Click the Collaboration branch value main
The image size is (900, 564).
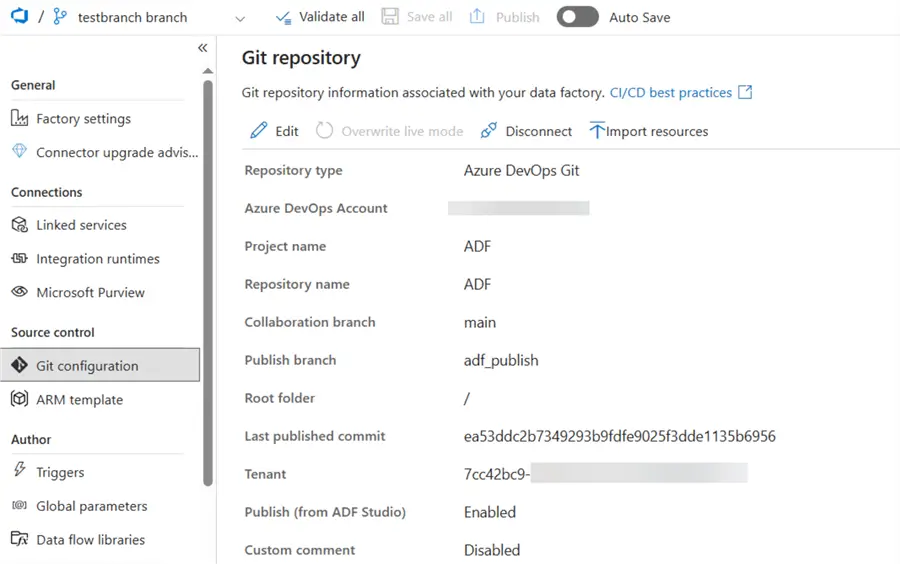pos(480,322)
